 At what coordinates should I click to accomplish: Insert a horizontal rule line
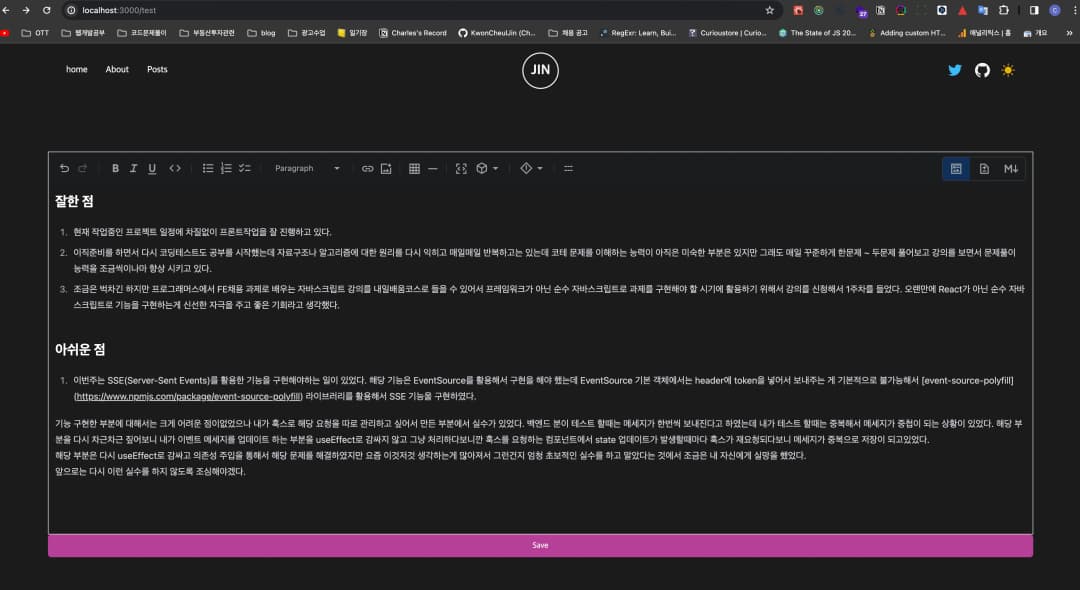pos(433,169)
